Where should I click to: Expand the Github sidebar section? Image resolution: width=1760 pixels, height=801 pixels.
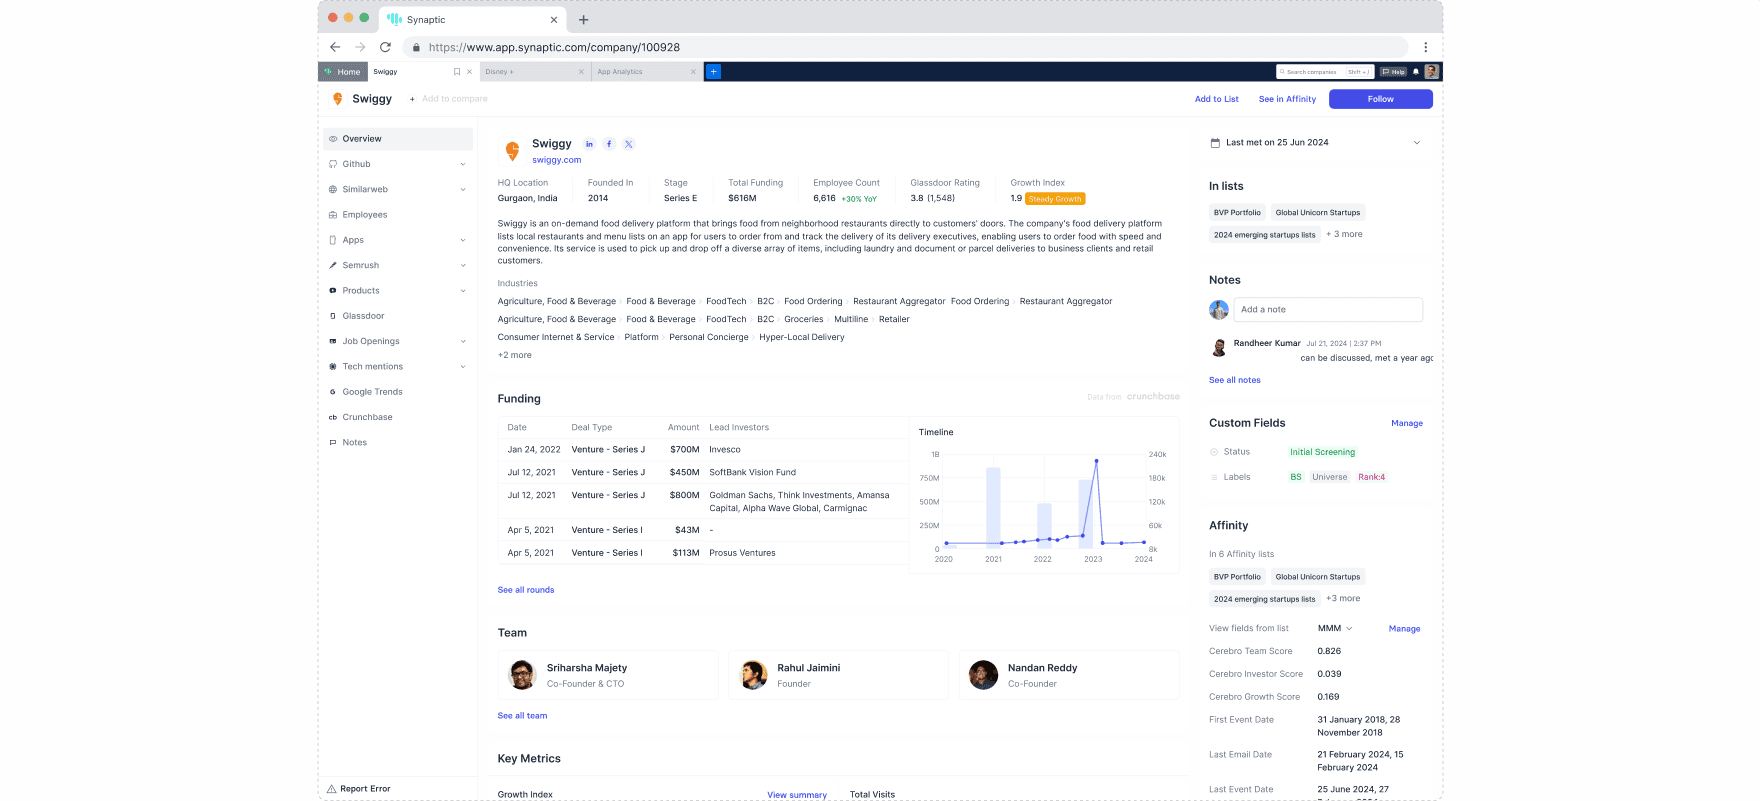462,164
